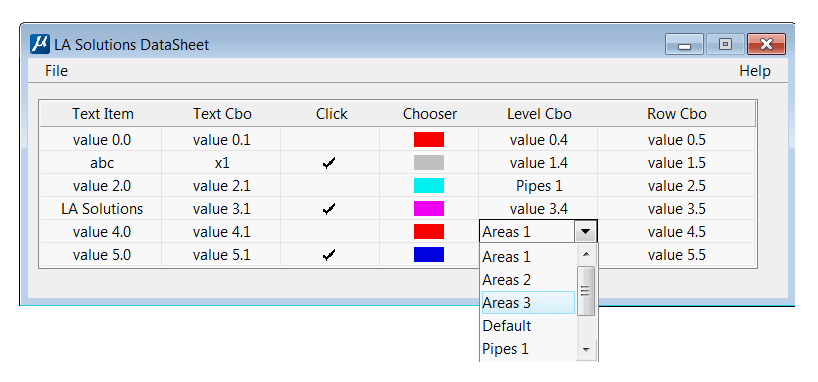
Task: Open the value 0.1 Text Cbo cell
Action: coord(222,140)
